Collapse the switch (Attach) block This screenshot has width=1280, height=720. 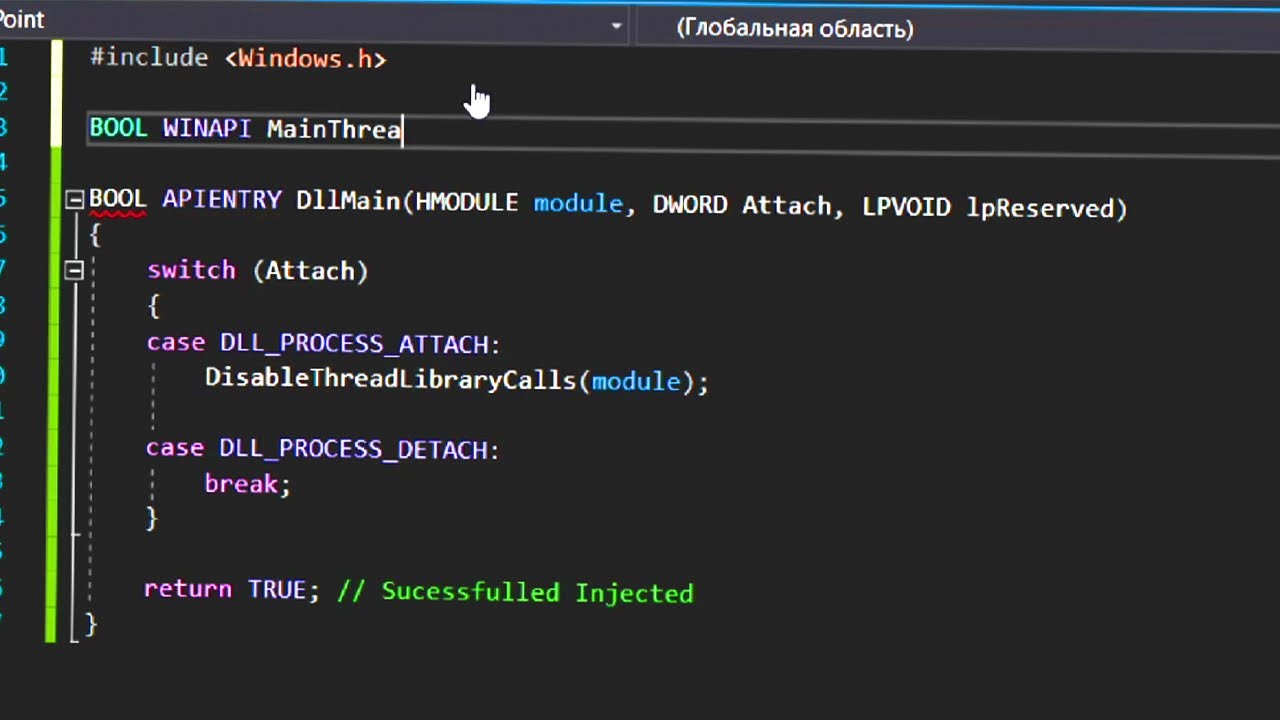(74, 269)
